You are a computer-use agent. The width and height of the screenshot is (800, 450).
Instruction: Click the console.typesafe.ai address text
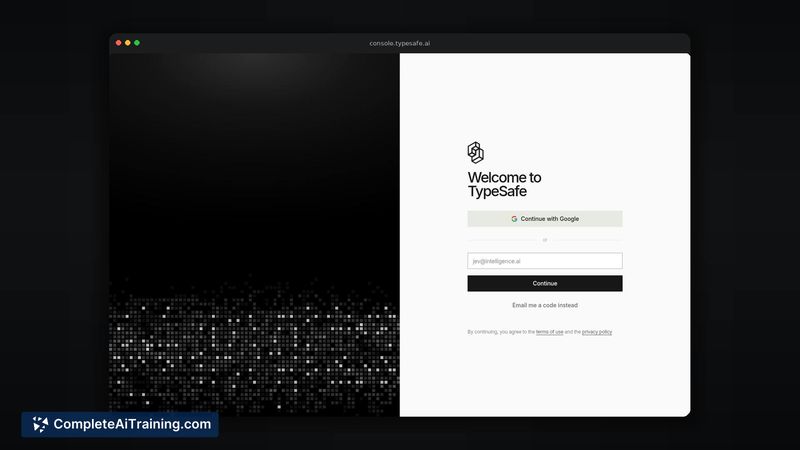399,43
